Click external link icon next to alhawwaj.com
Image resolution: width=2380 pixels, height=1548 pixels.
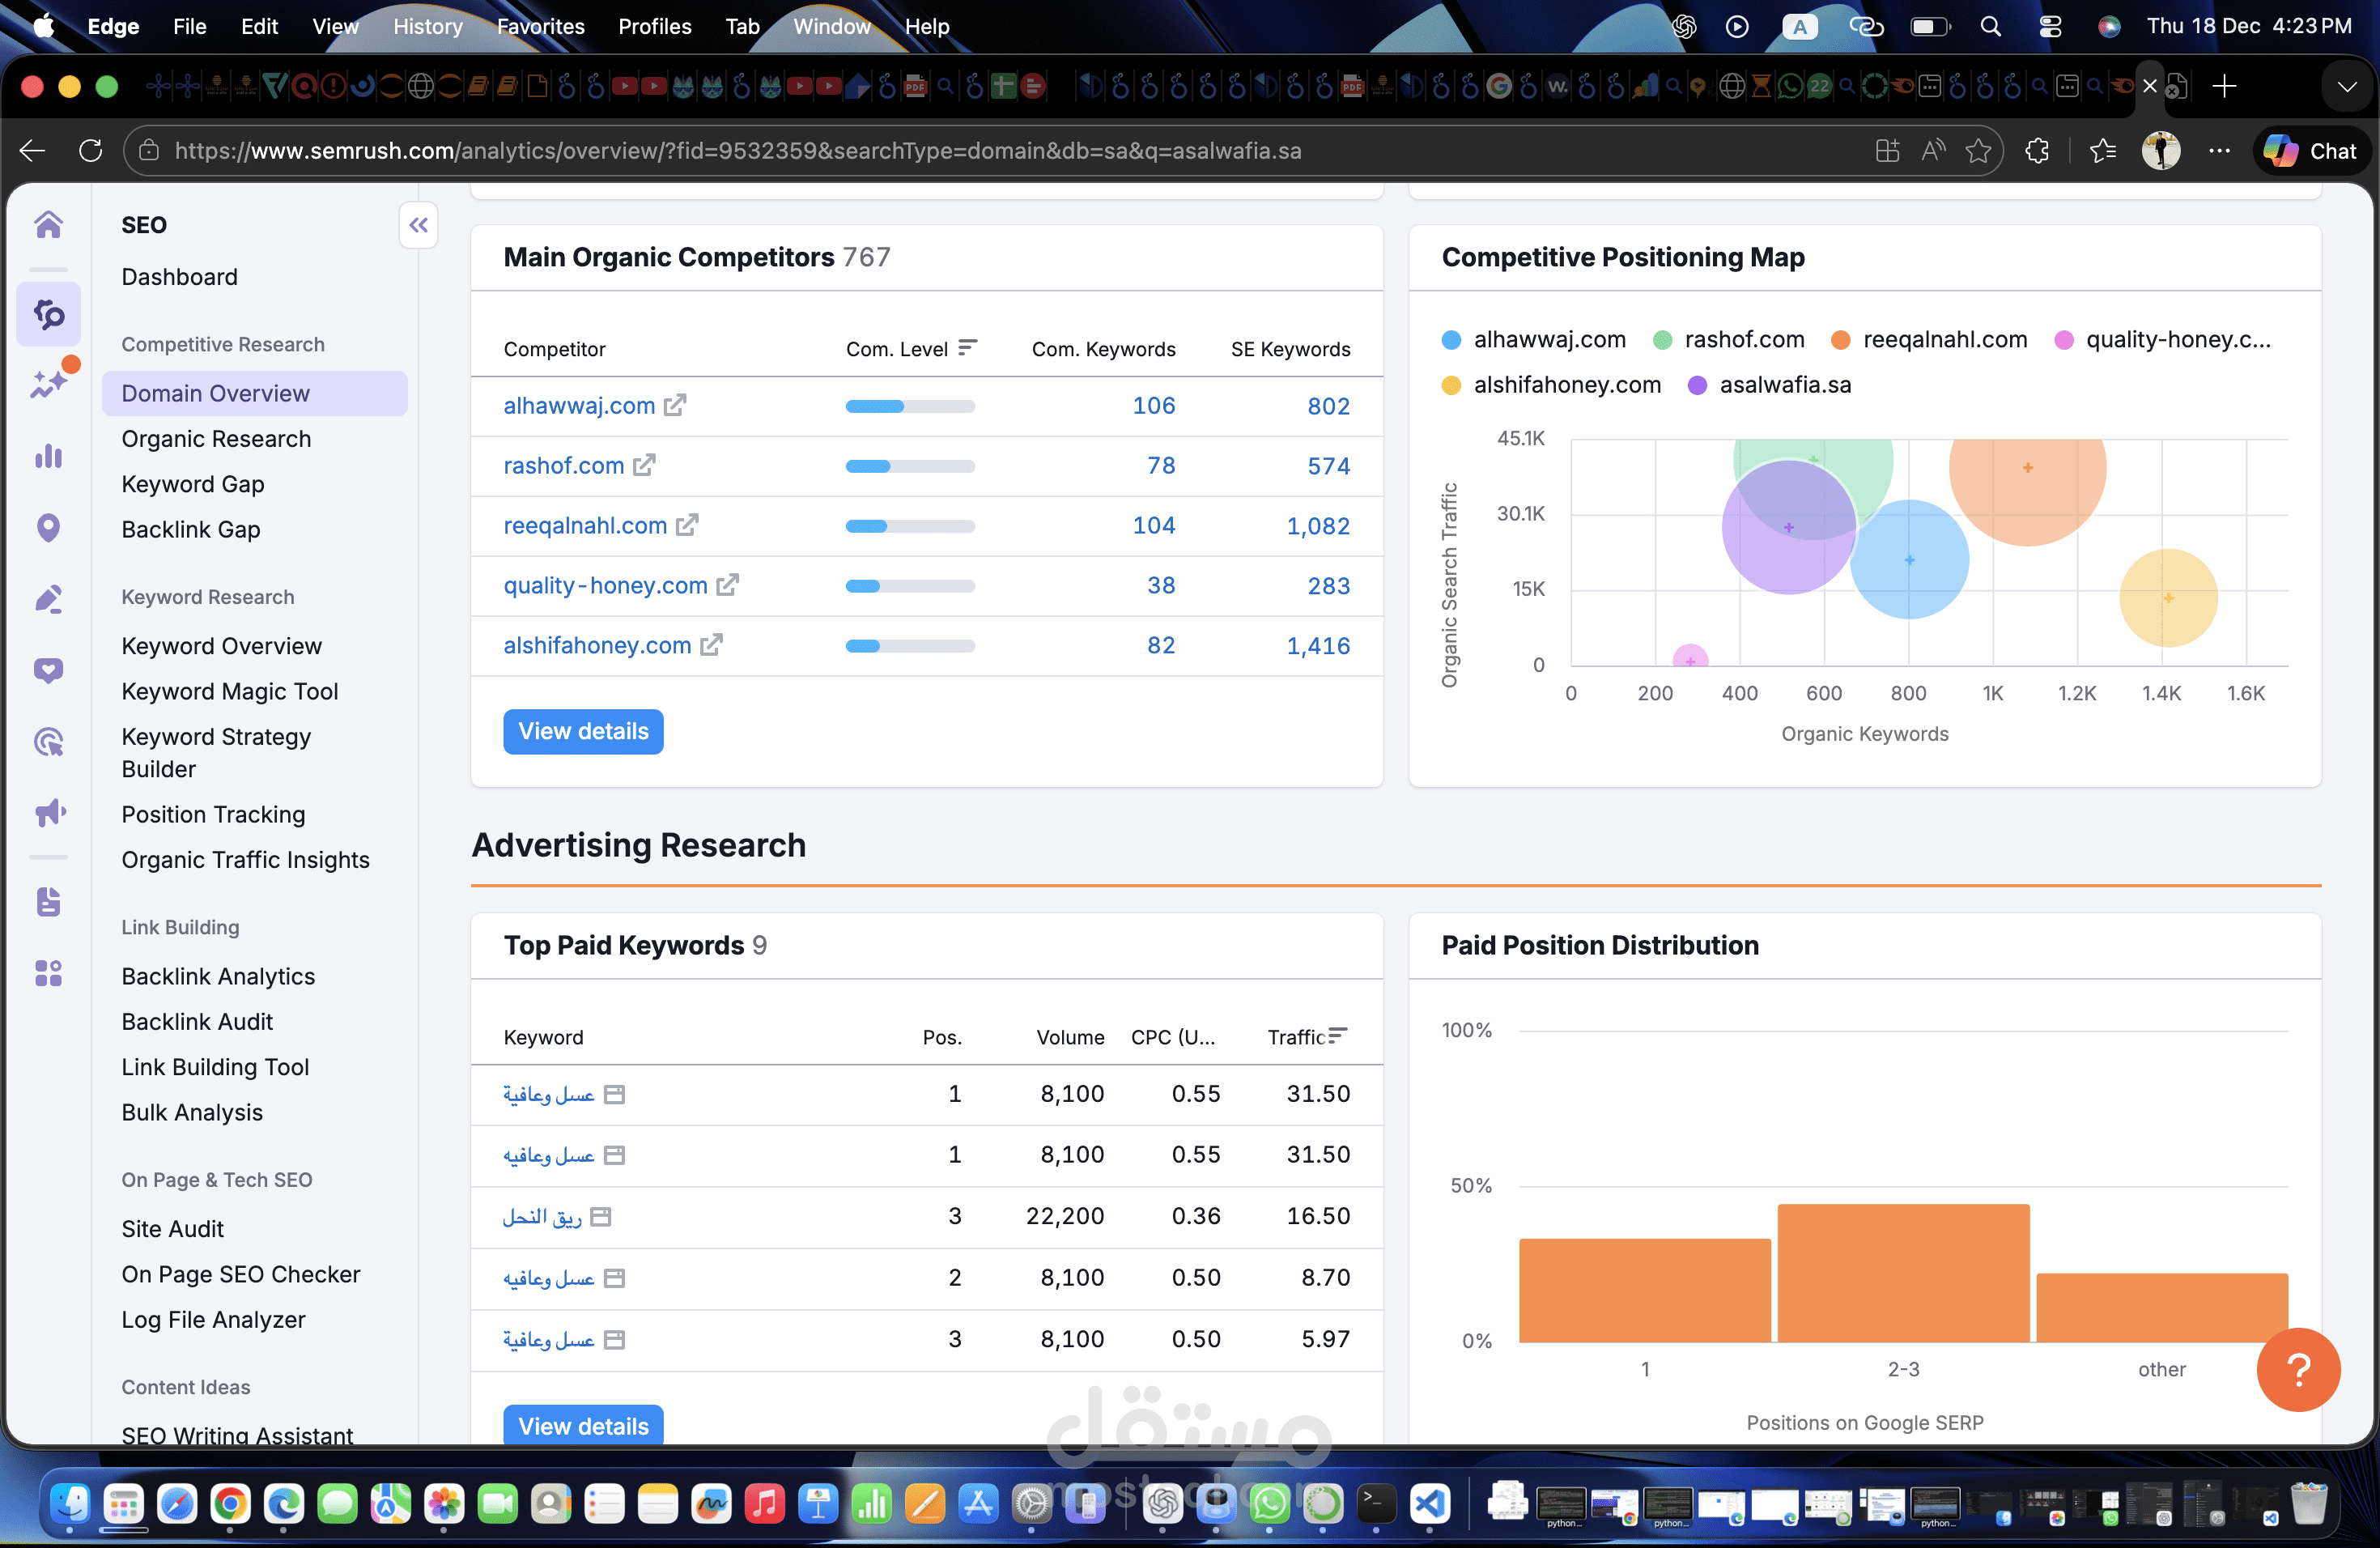click(x=676, y=405)
